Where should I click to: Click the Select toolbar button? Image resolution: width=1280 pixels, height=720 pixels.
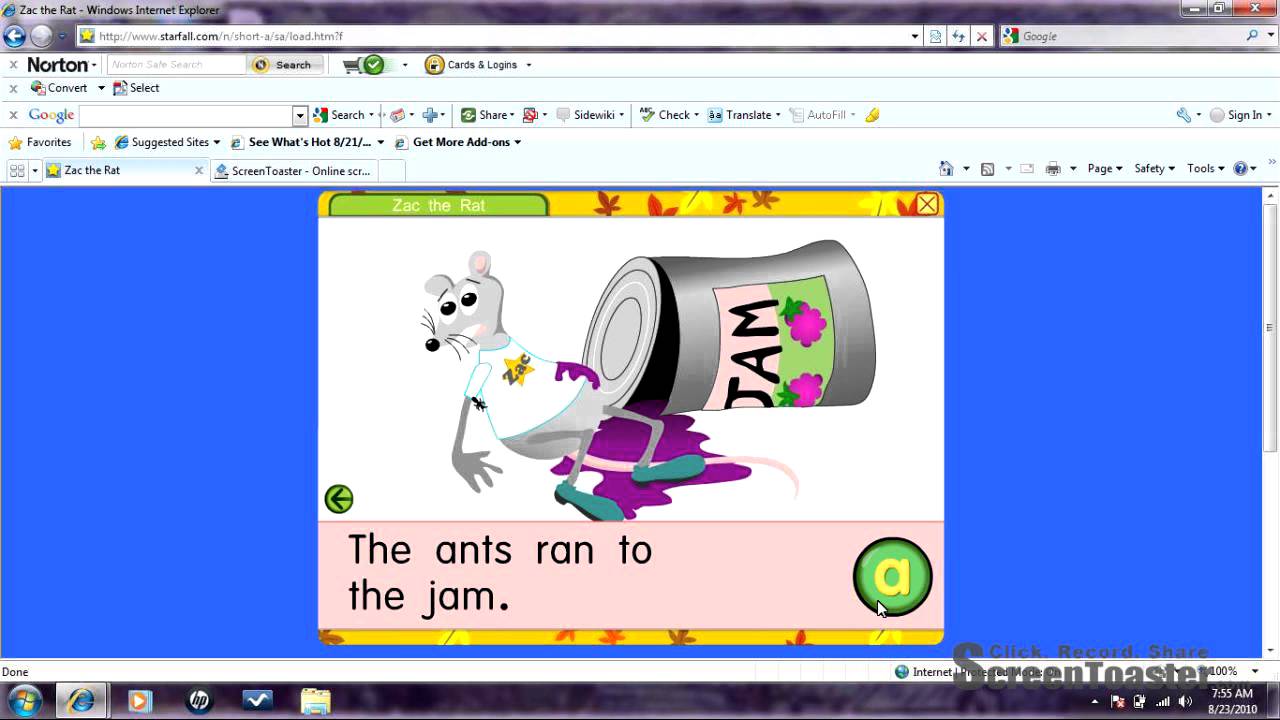tap(136, 88)
